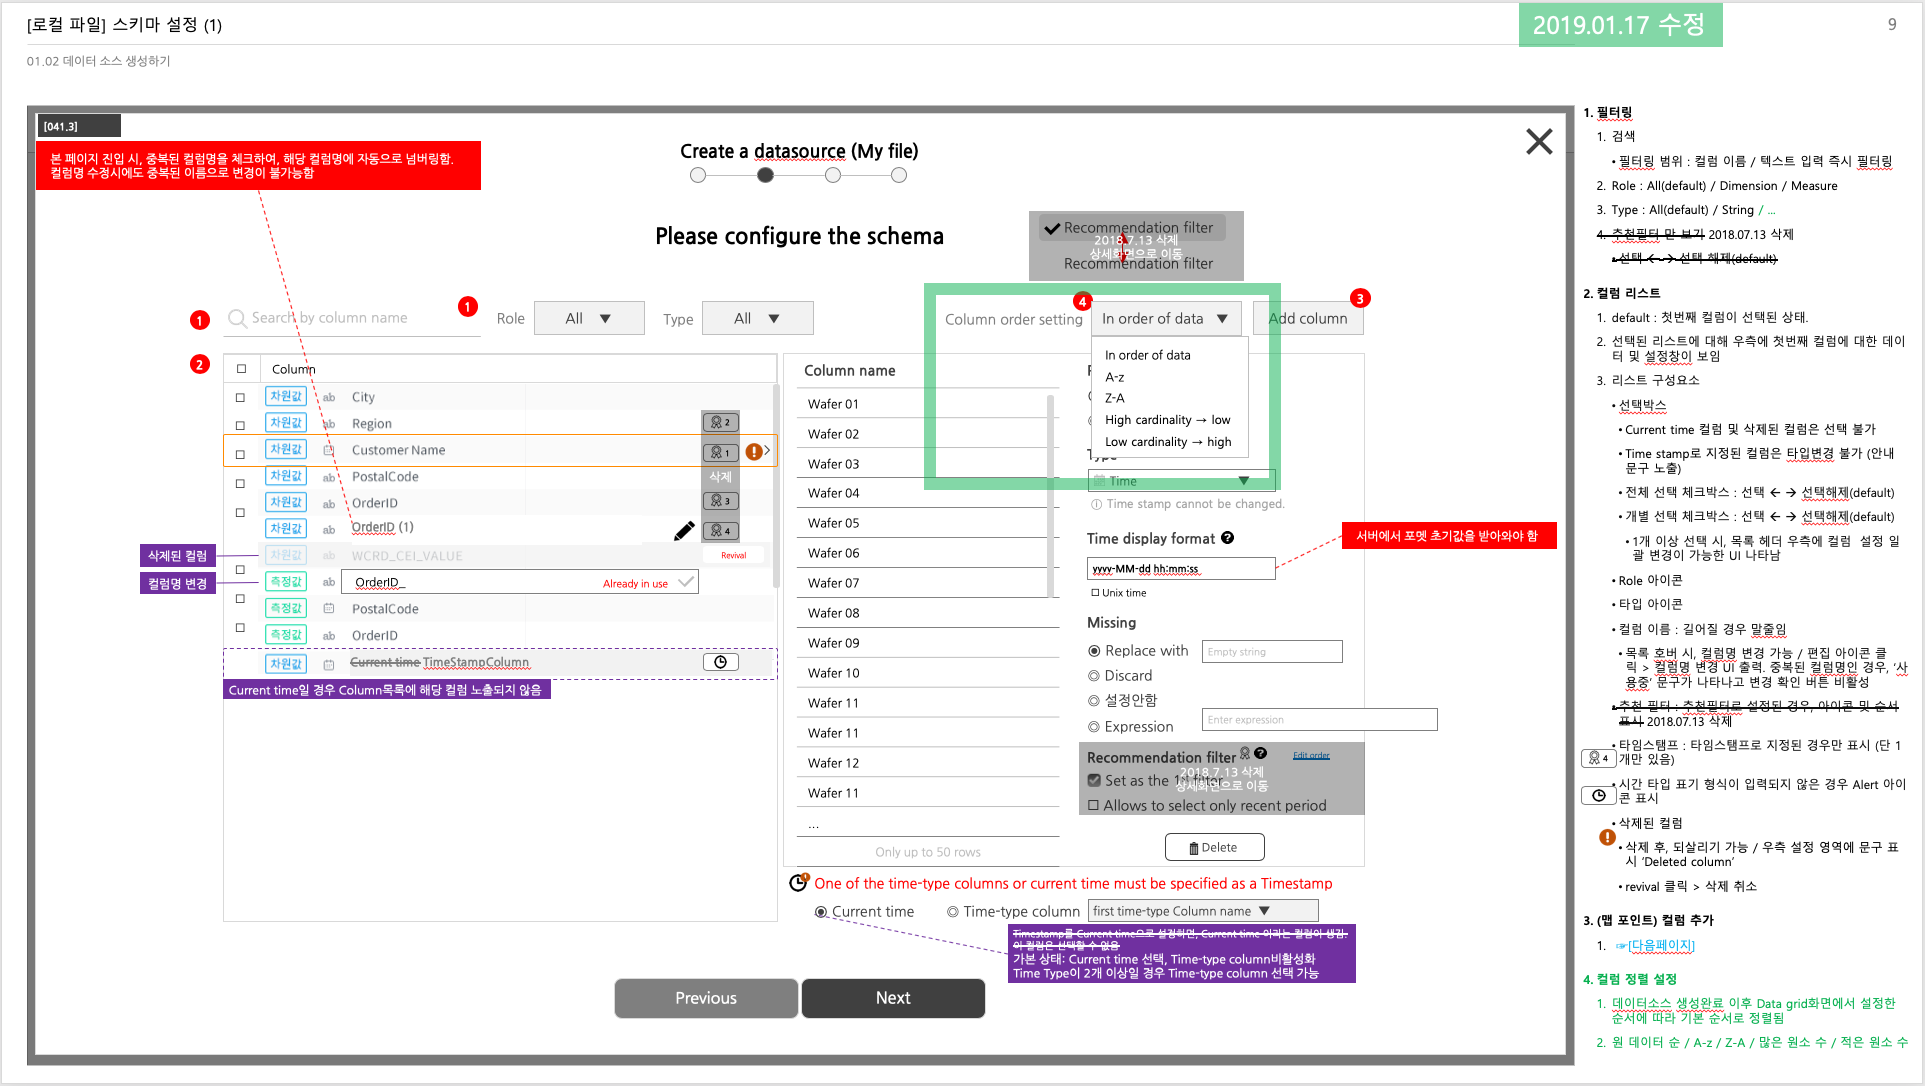
Task: Click the 삭제 delete label in badge column
Action: point(720,477)
